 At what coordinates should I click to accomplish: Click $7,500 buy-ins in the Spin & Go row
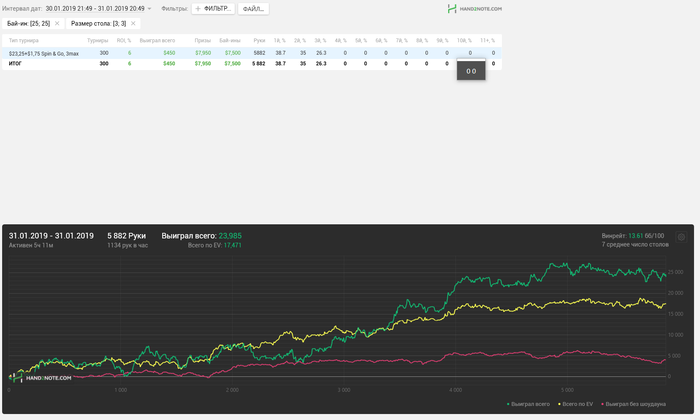click(233, 53)
